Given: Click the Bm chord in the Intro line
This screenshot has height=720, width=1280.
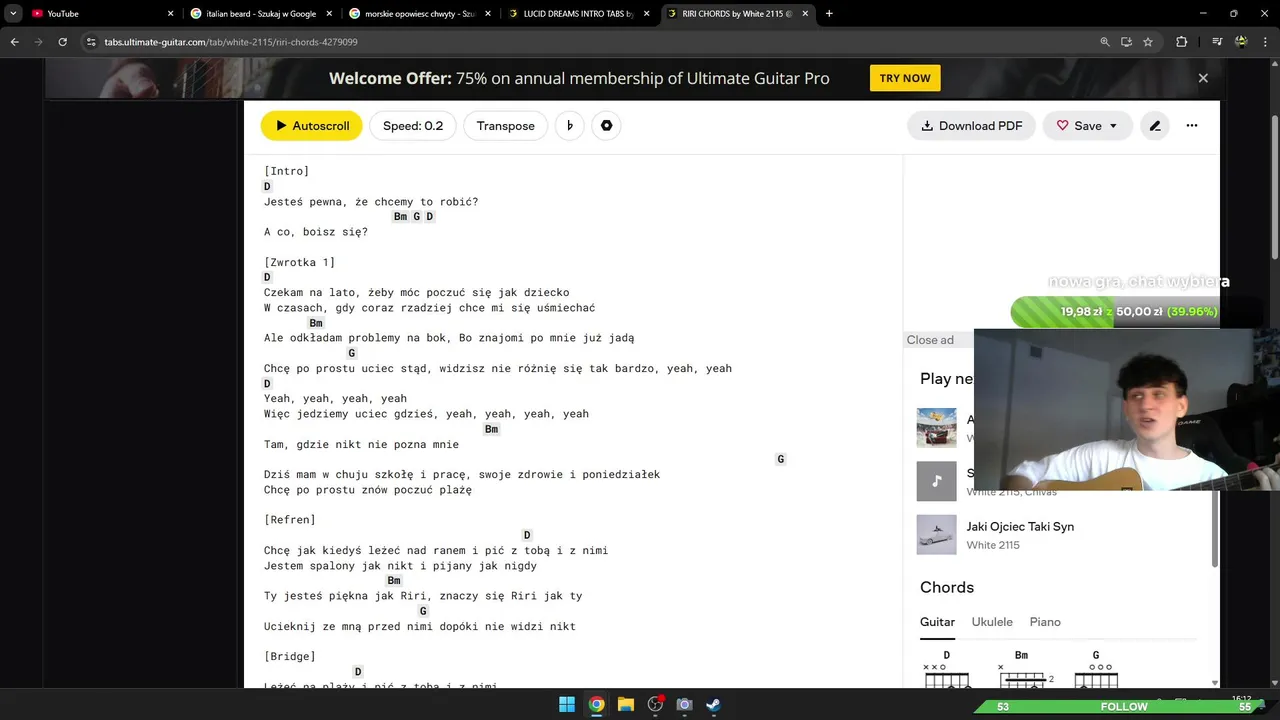Looking at the screenshot, I should point(400,217).
